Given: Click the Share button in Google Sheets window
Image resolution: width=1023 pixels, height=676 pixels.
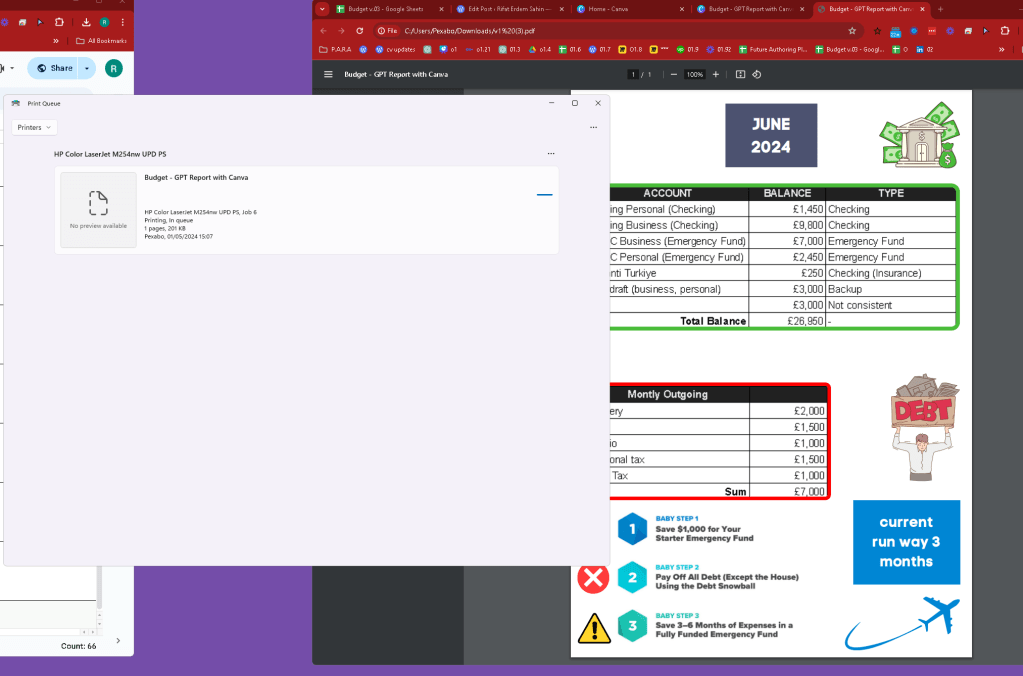Looking at the screenshot, I should click(x=55, y=68).
